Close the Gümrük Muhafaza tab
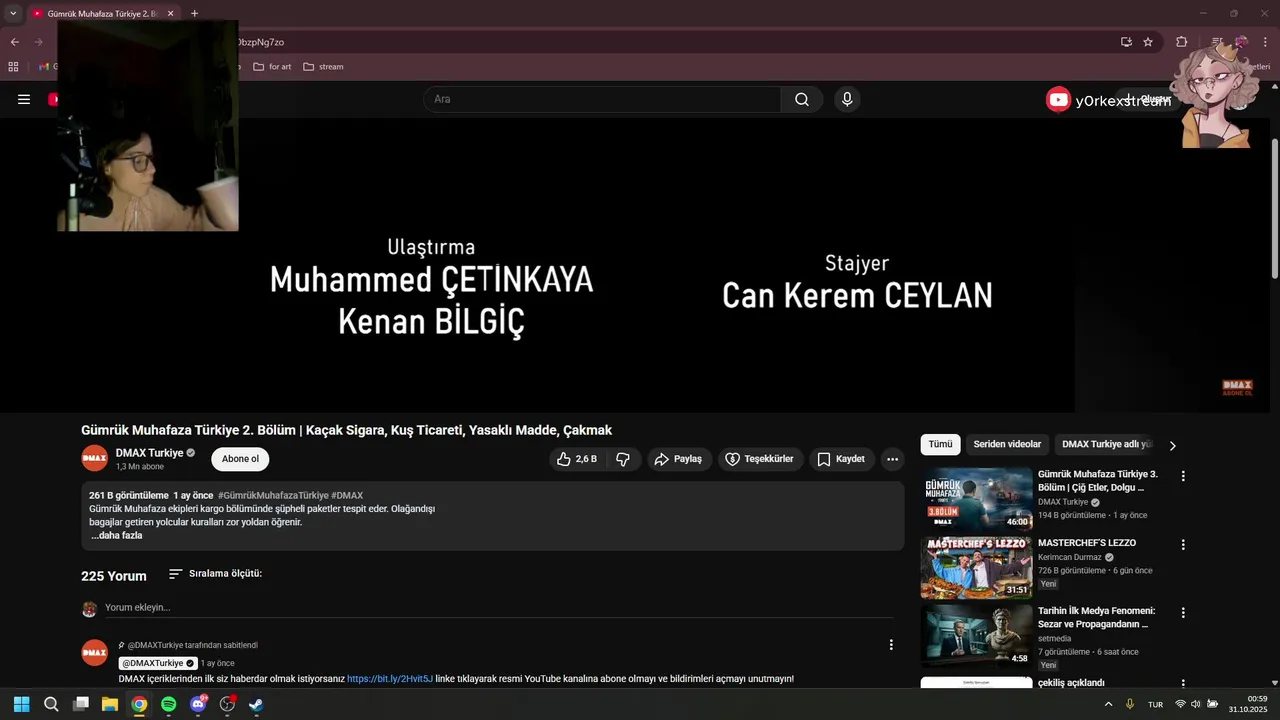This screenshot has width=1280, height=720. (170, 14)
